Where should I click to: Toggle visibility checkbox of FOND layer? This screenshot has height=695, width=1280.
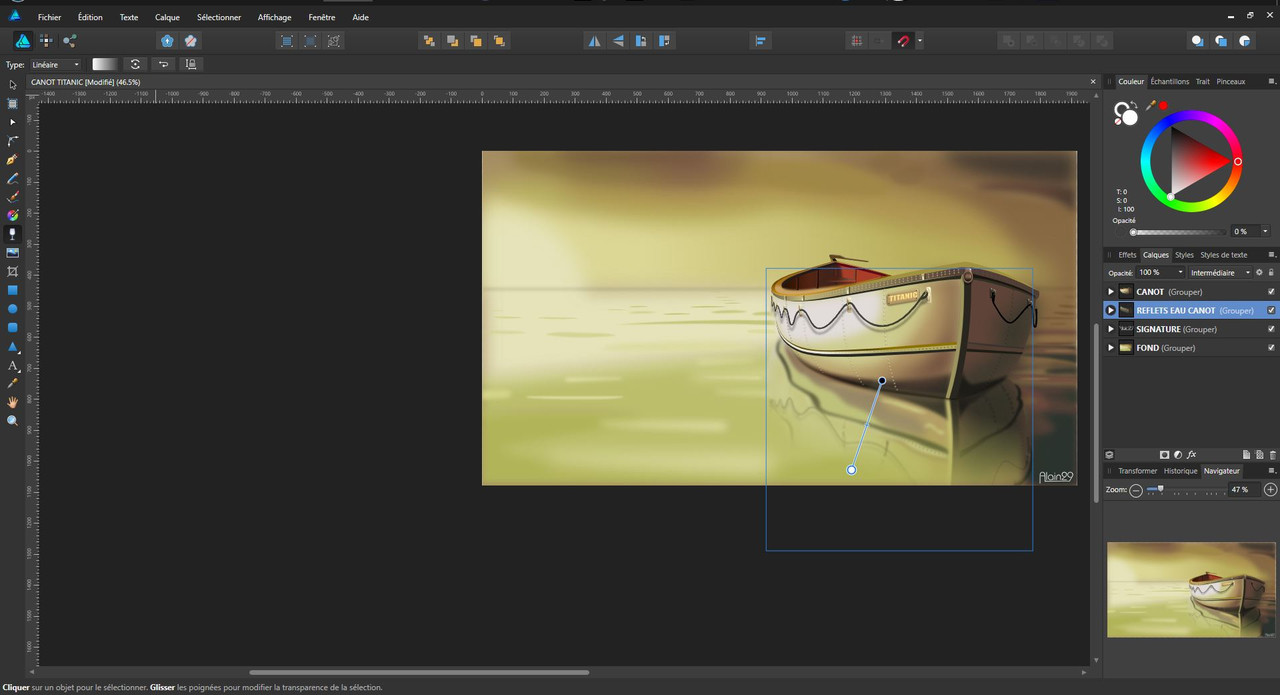coord(1271,348)
